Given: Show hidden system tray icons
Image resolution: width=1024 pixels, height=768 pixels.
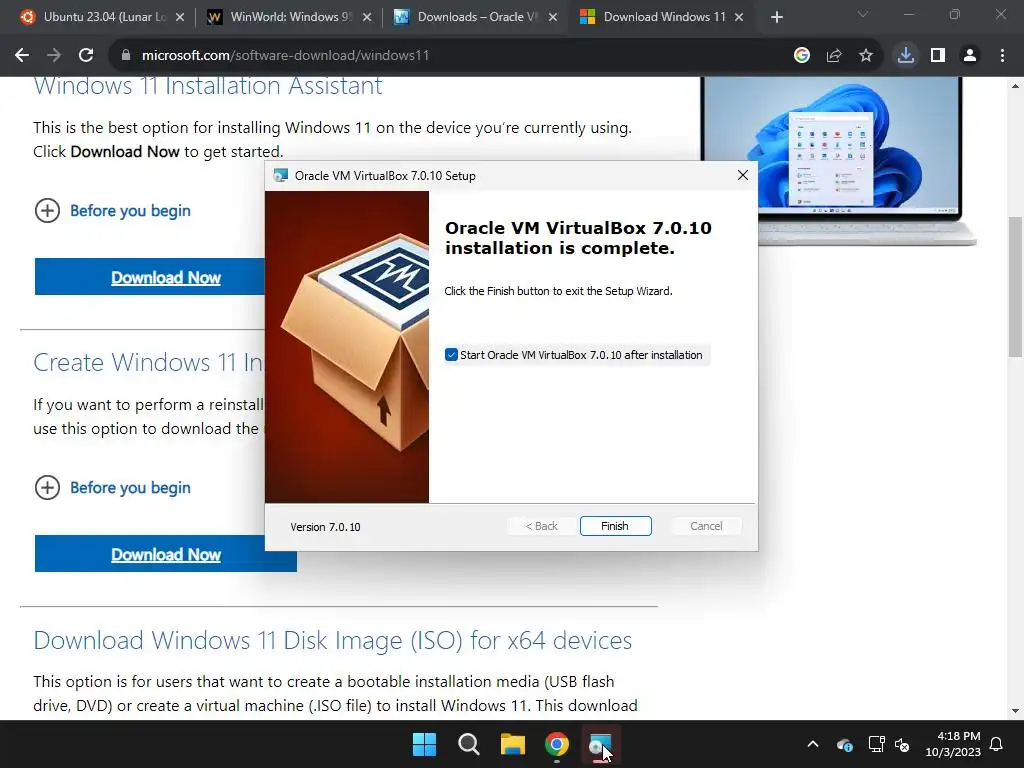Looking at the screenshot, I should 813,744.
